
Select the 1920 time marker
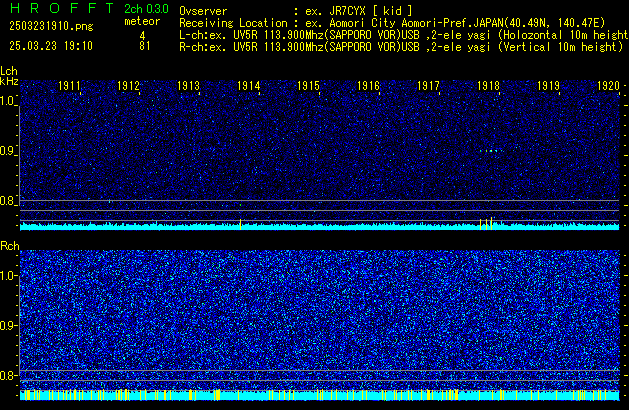click(609, 86)
